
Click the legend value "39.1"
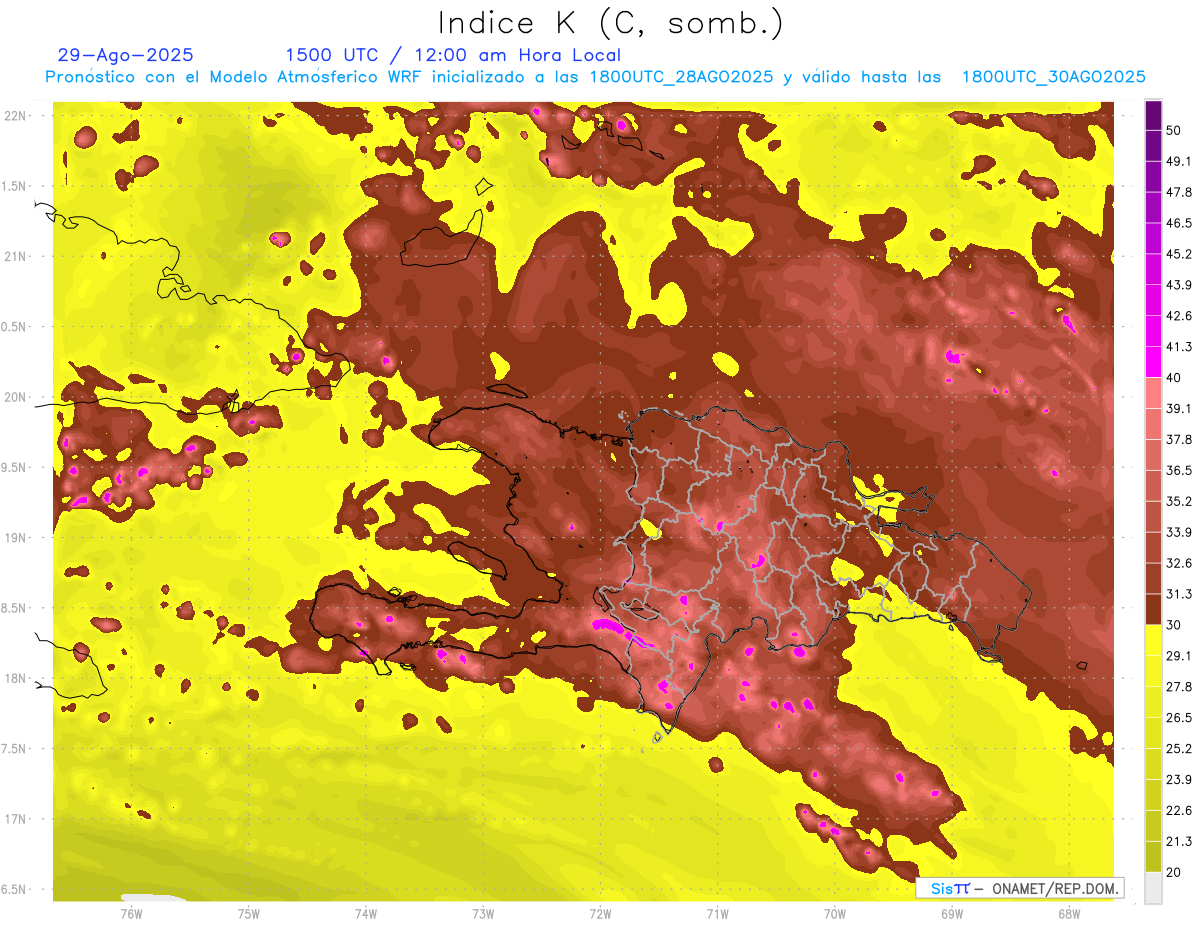tap(1179, 408)
